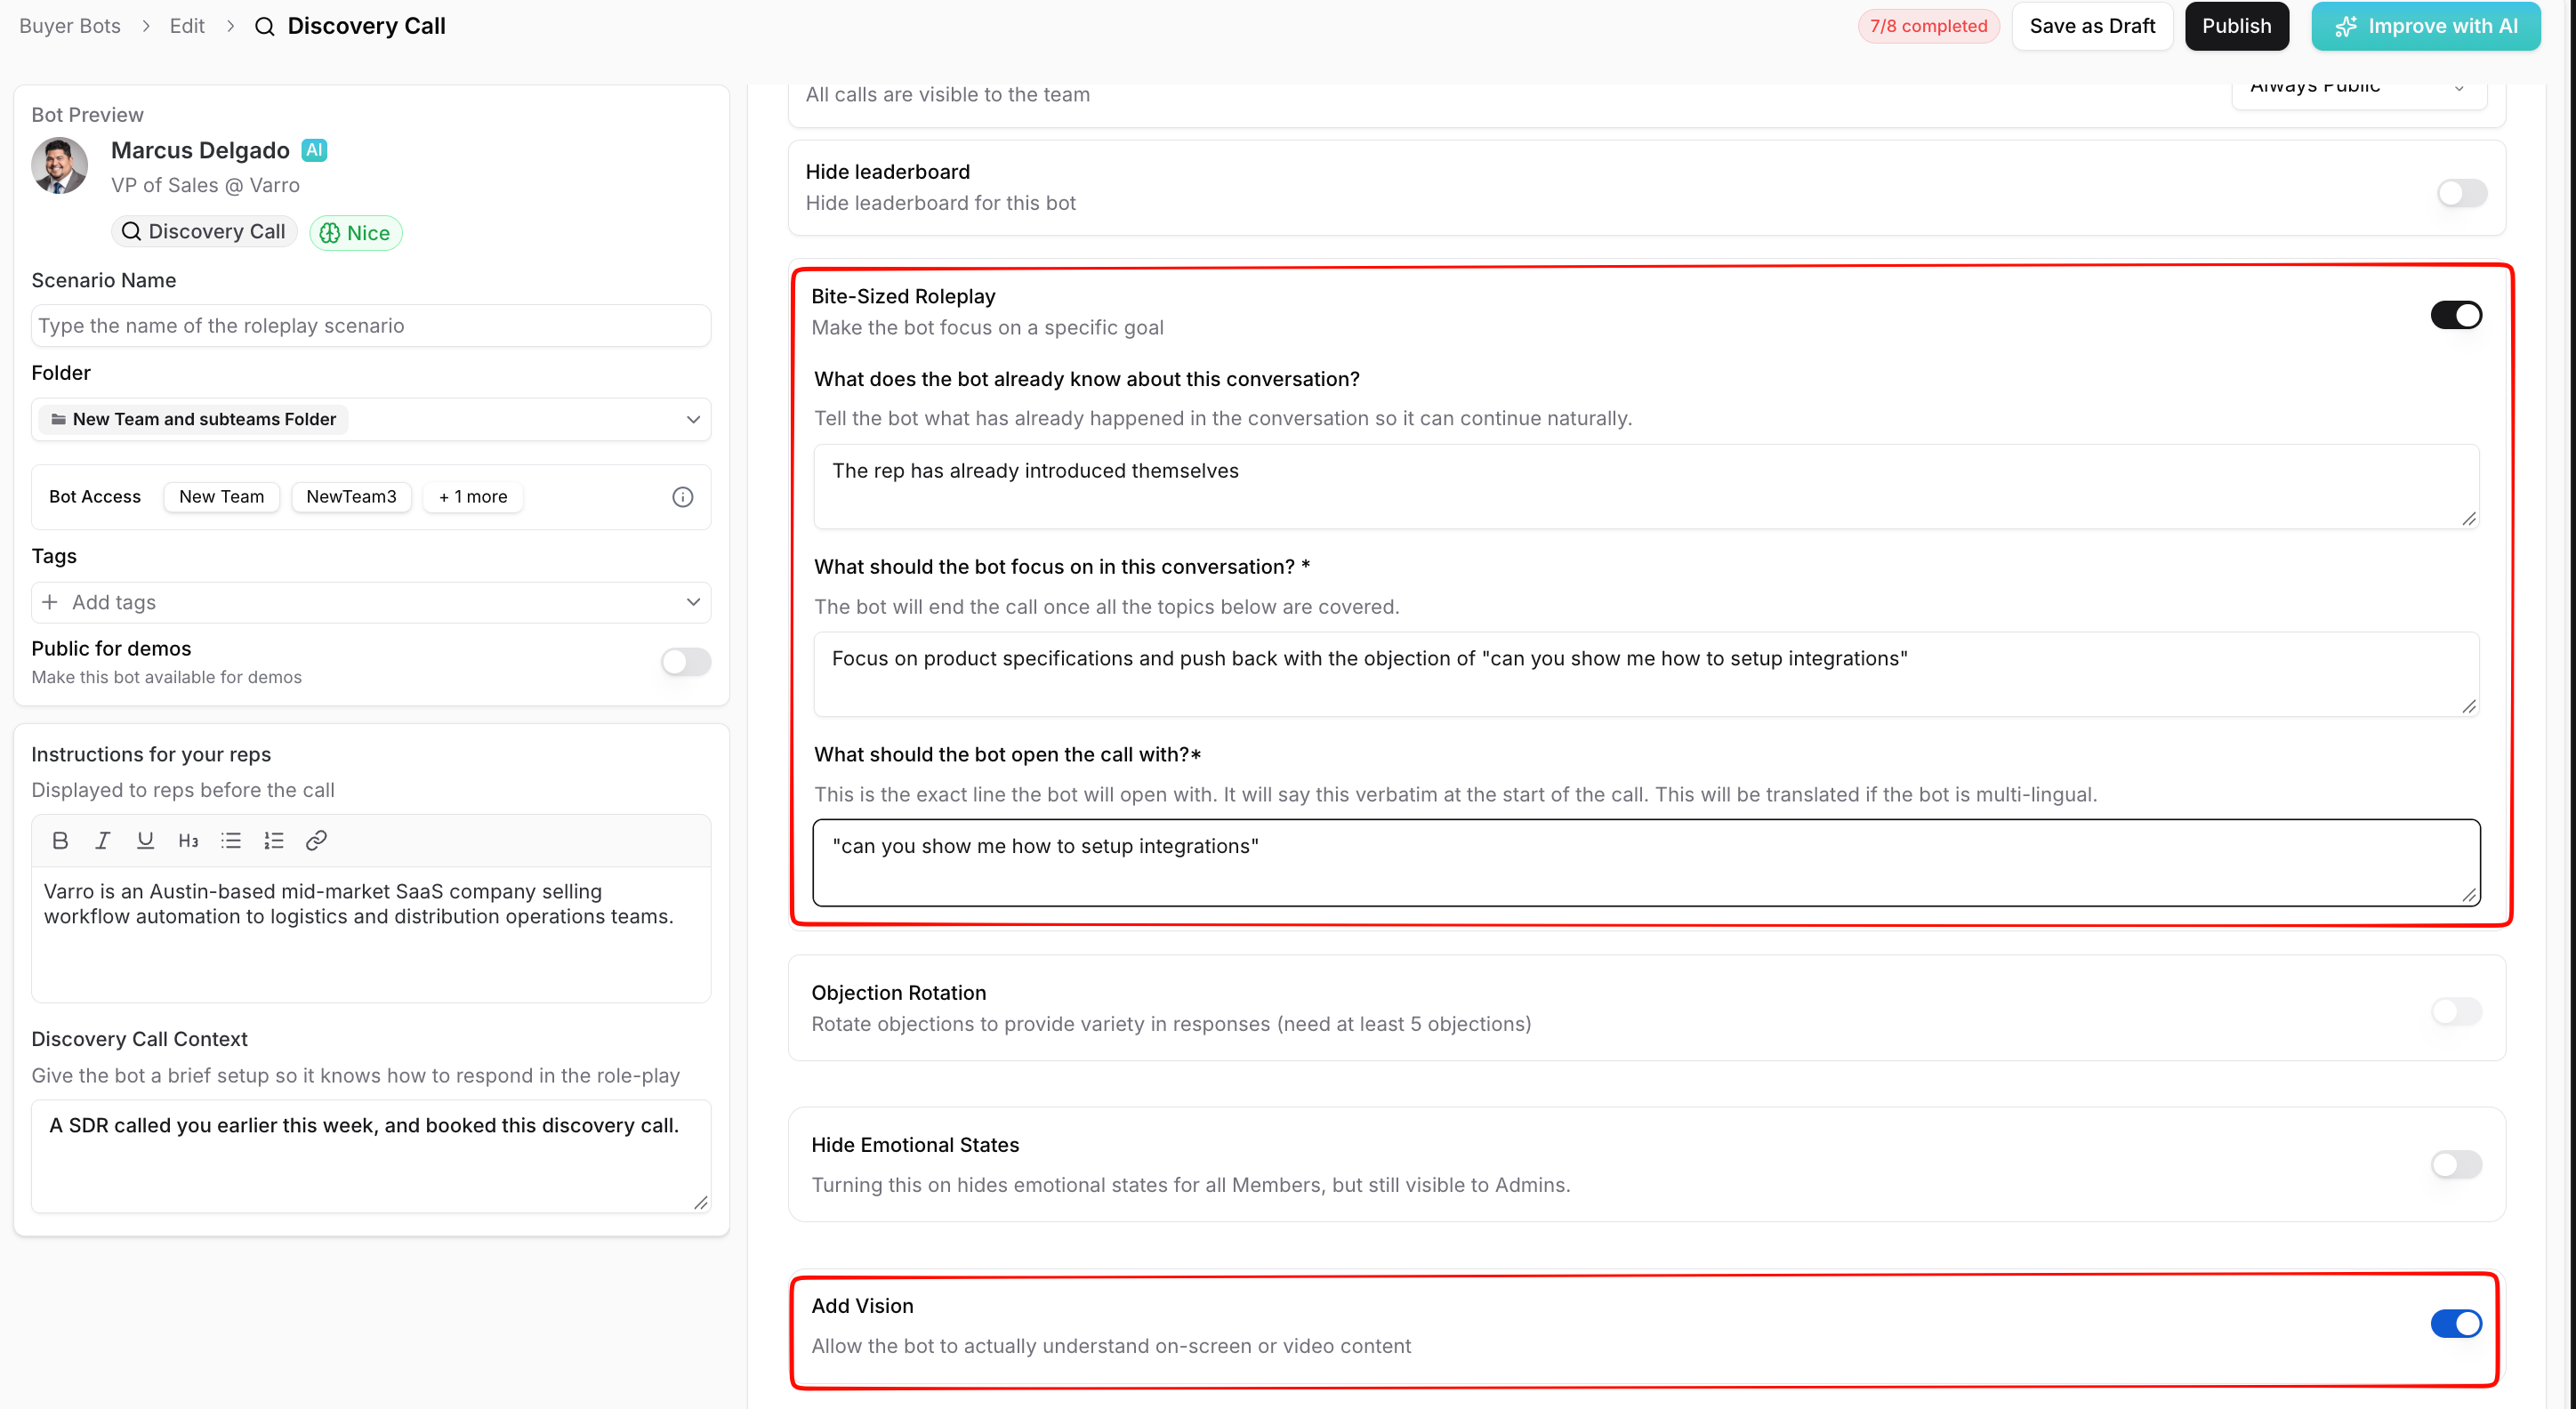
Task: Insert a bulleted list
Action: pyautogui.click(x=231, y=840)
